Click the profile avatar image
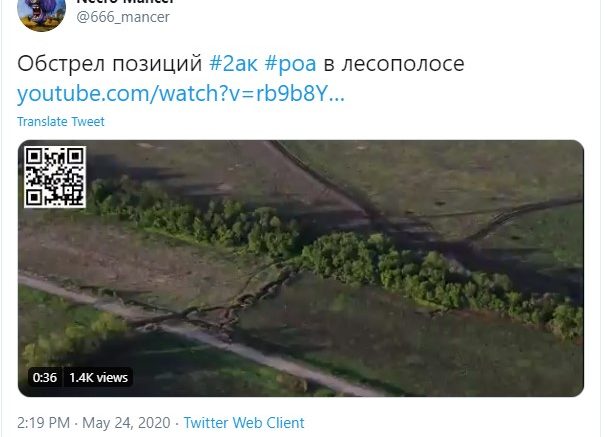This screenshot has width=605, height=437. click(x=41, y=13)
